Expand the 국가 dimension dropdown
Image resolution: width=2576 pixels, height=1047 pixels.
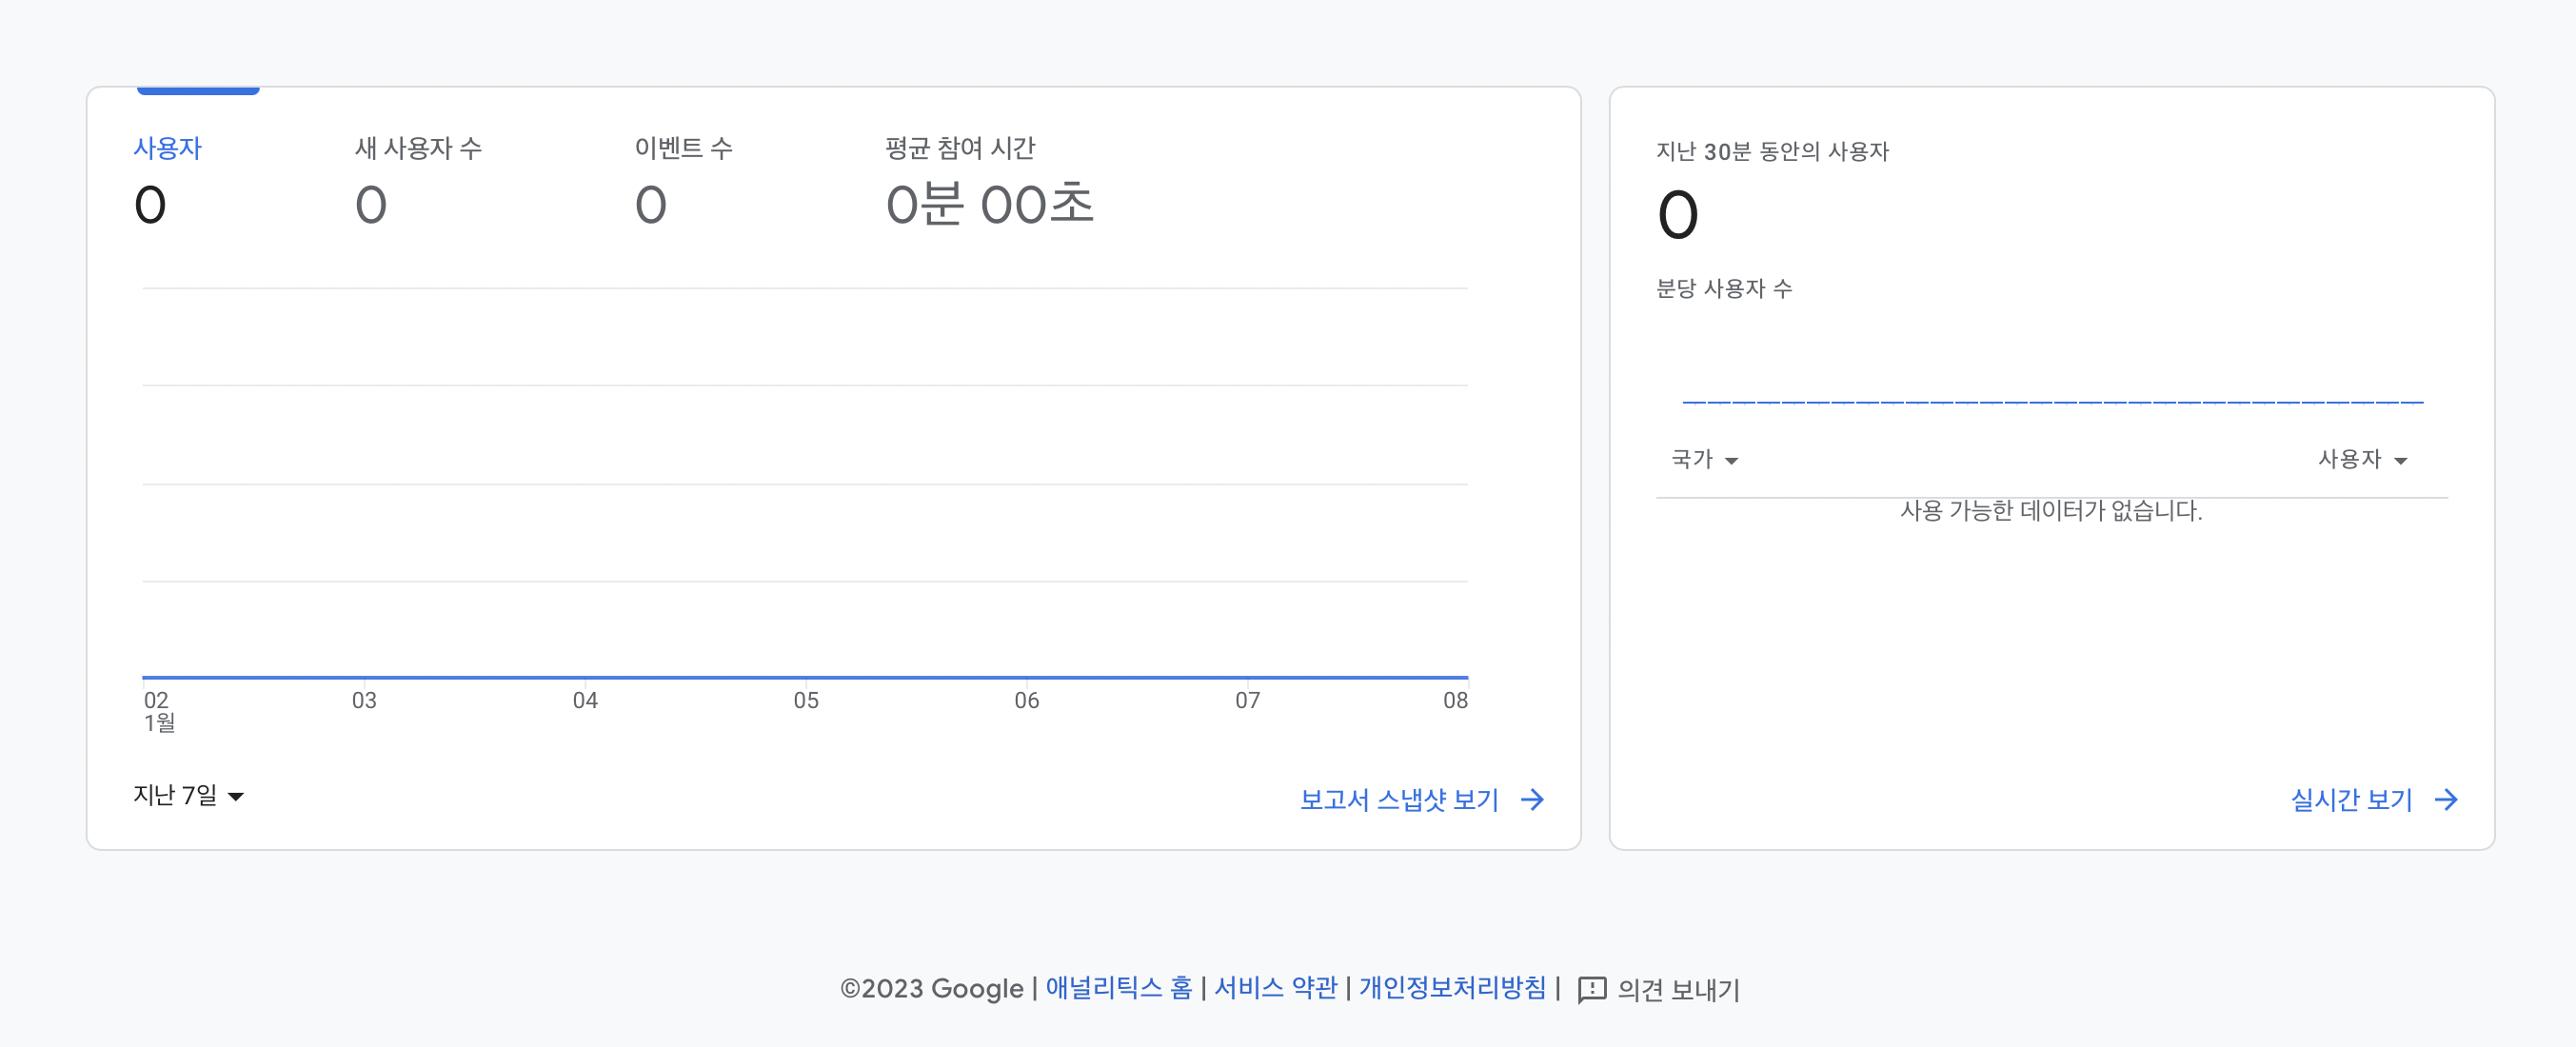[x=1692, y=459]
